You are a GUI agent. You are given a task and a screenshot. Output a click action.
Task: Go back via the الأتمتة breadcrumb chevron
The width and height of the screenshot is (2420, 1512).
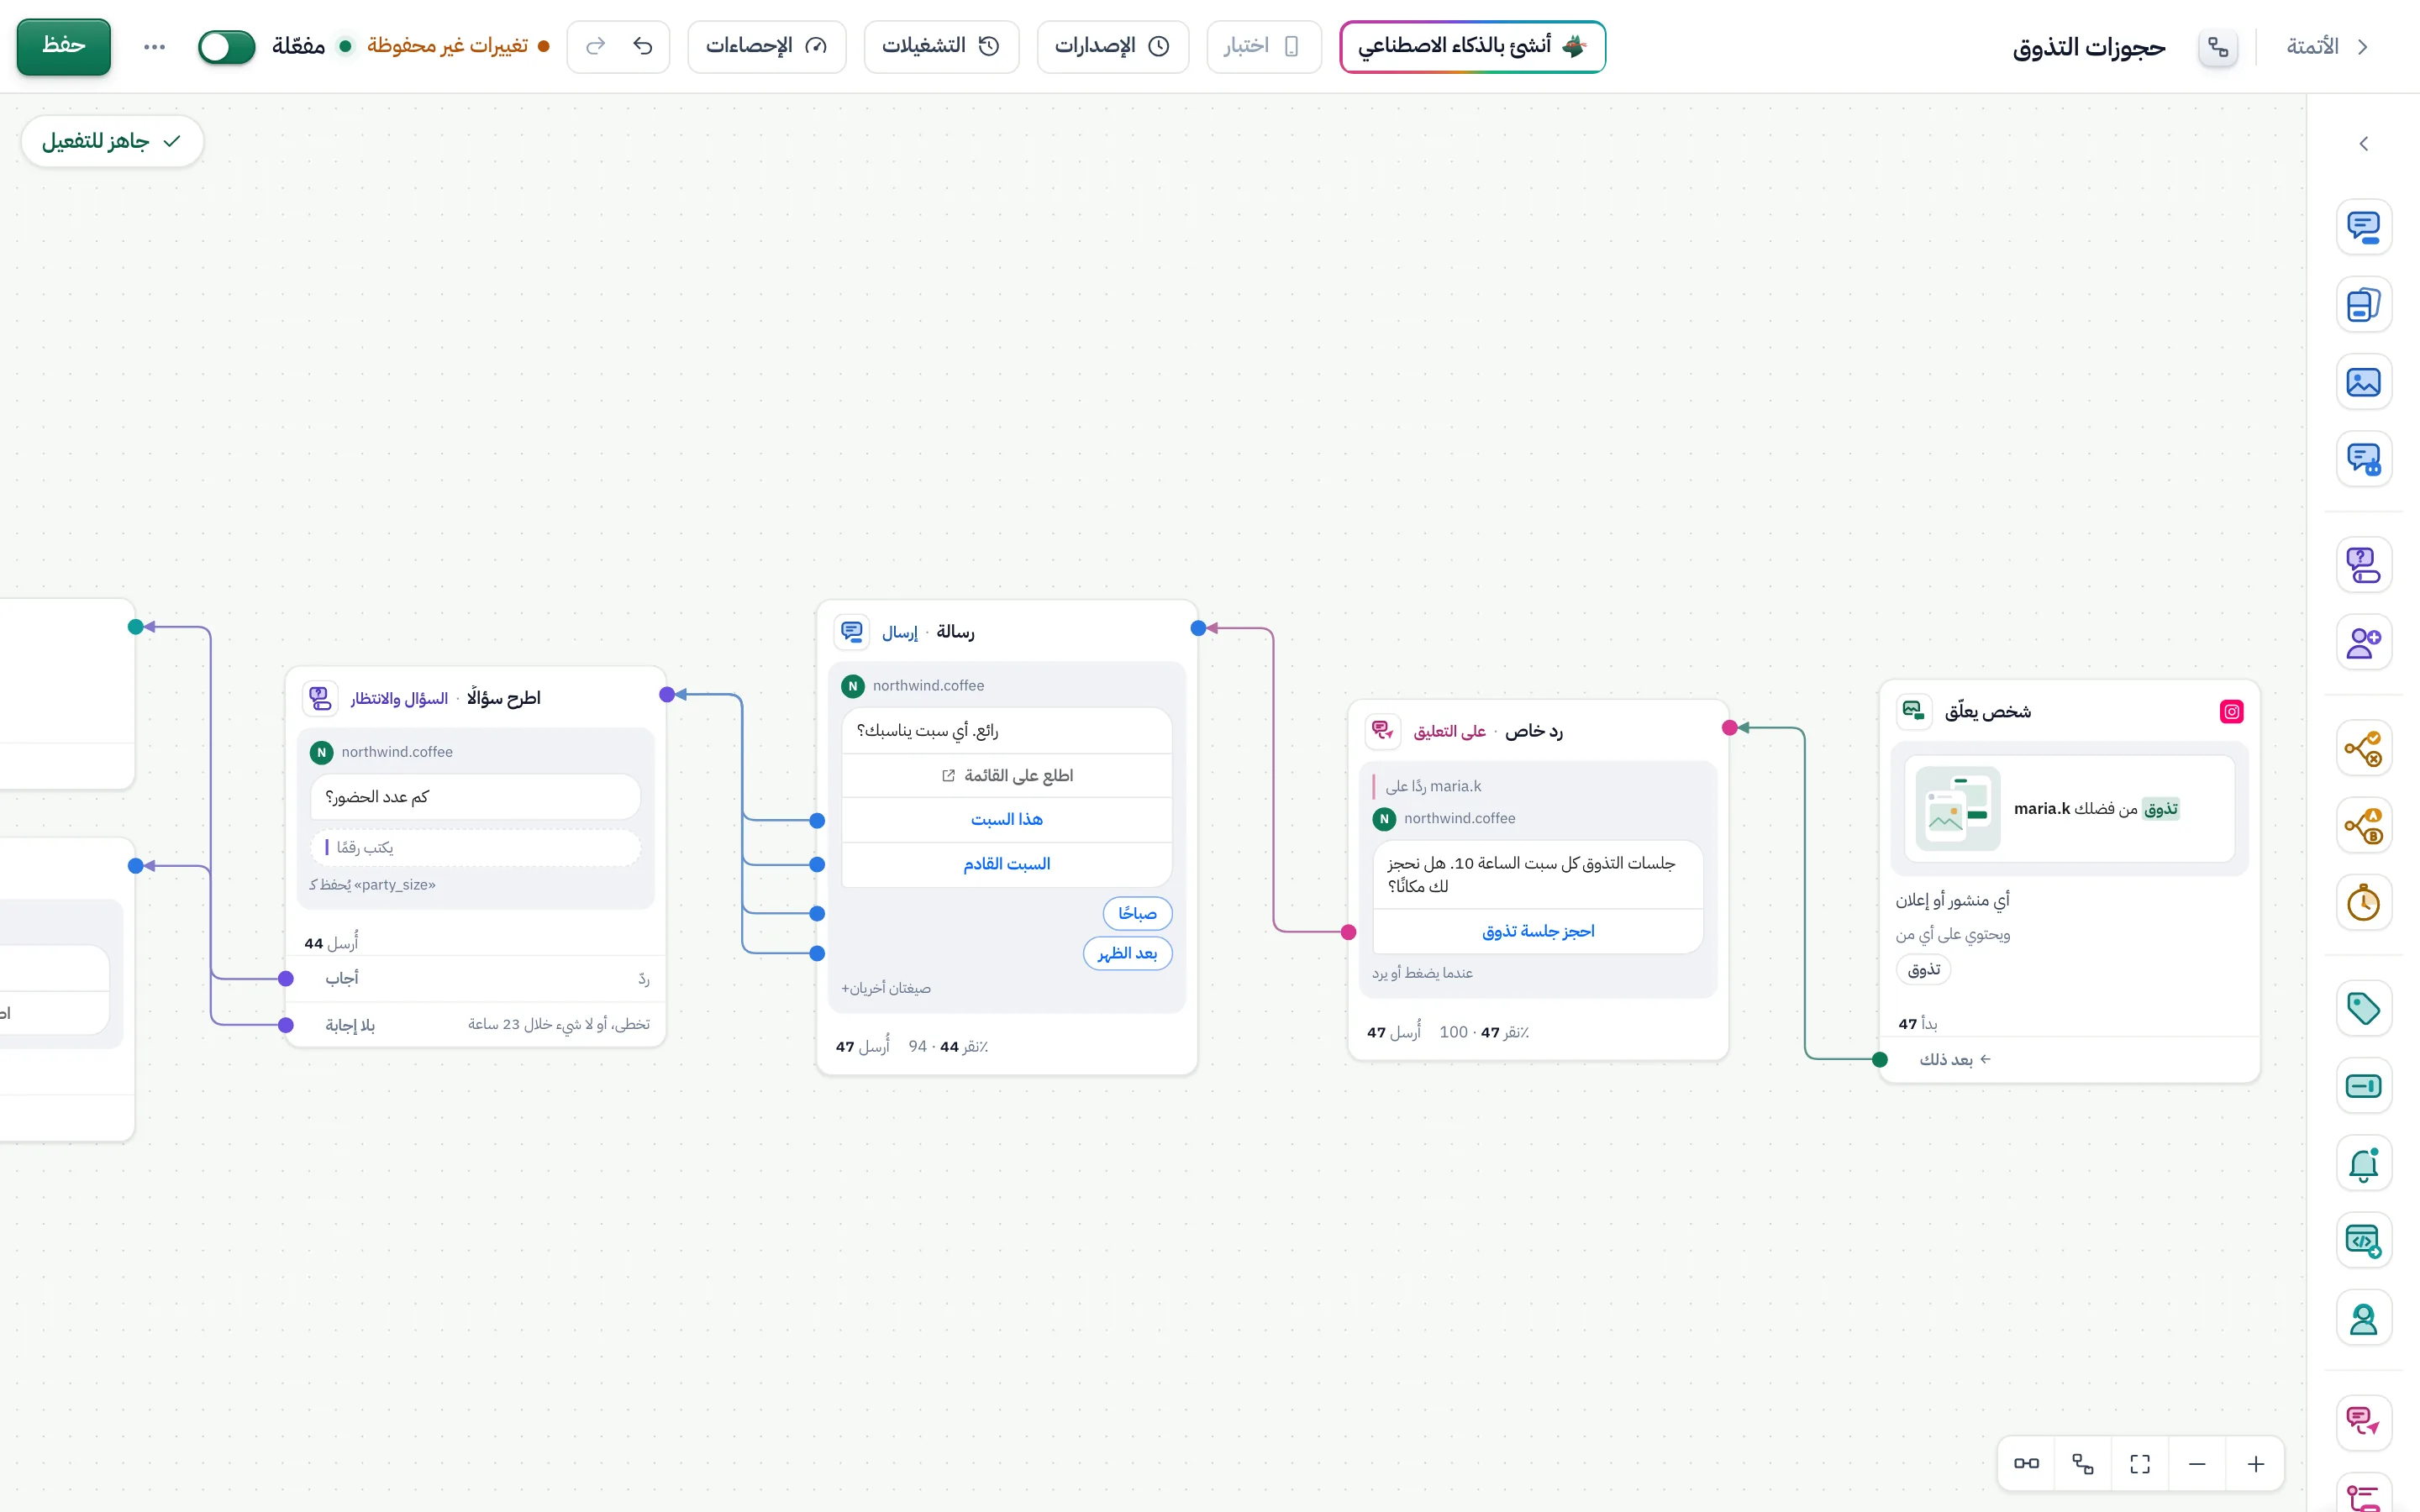pos(2362,47)
